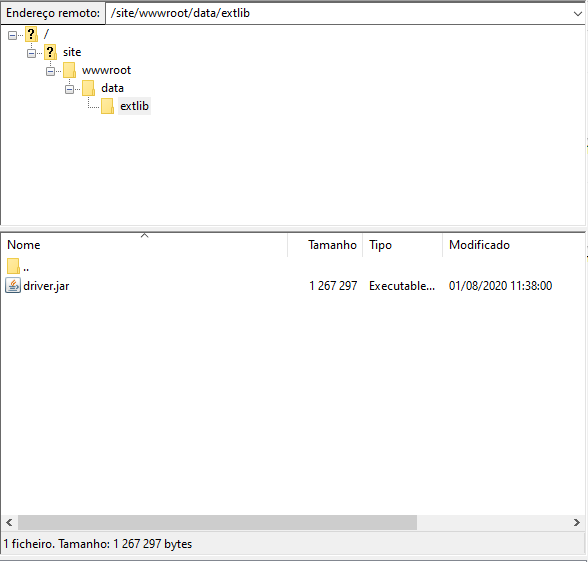Sort file list by Modificado column
588x562 pixels.
pos(513,245)
